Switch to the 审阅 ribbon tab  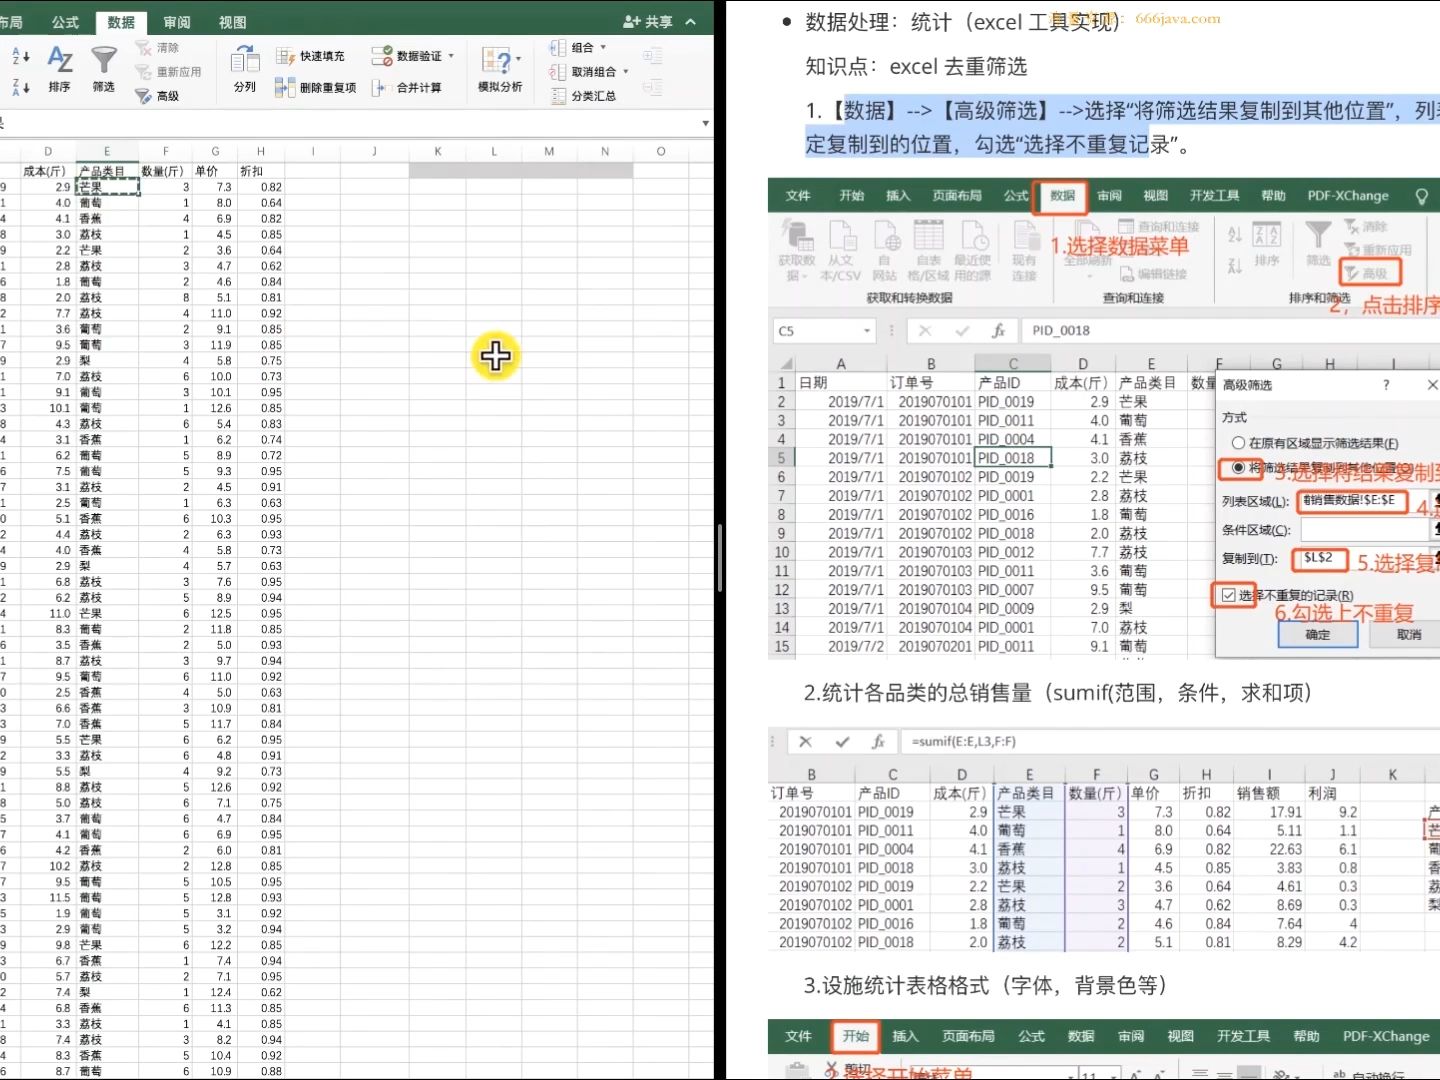coord(176,21)
